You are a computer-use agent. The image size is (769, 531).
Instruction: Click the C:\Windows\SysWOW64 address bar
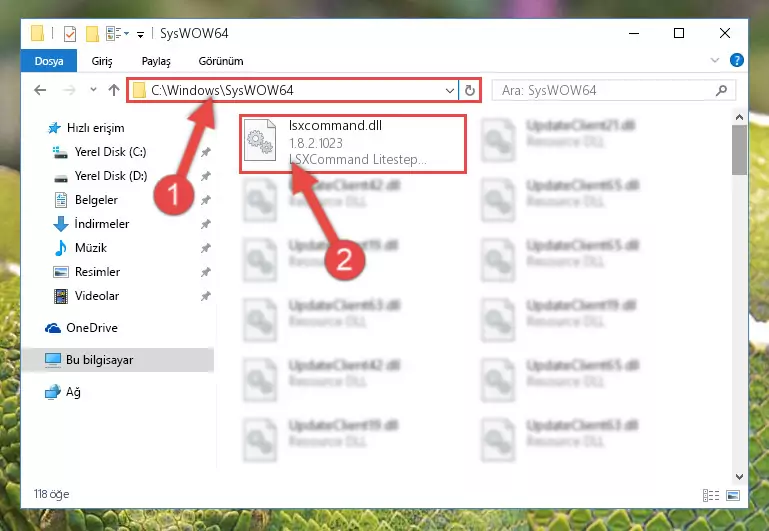coord(293,90)
